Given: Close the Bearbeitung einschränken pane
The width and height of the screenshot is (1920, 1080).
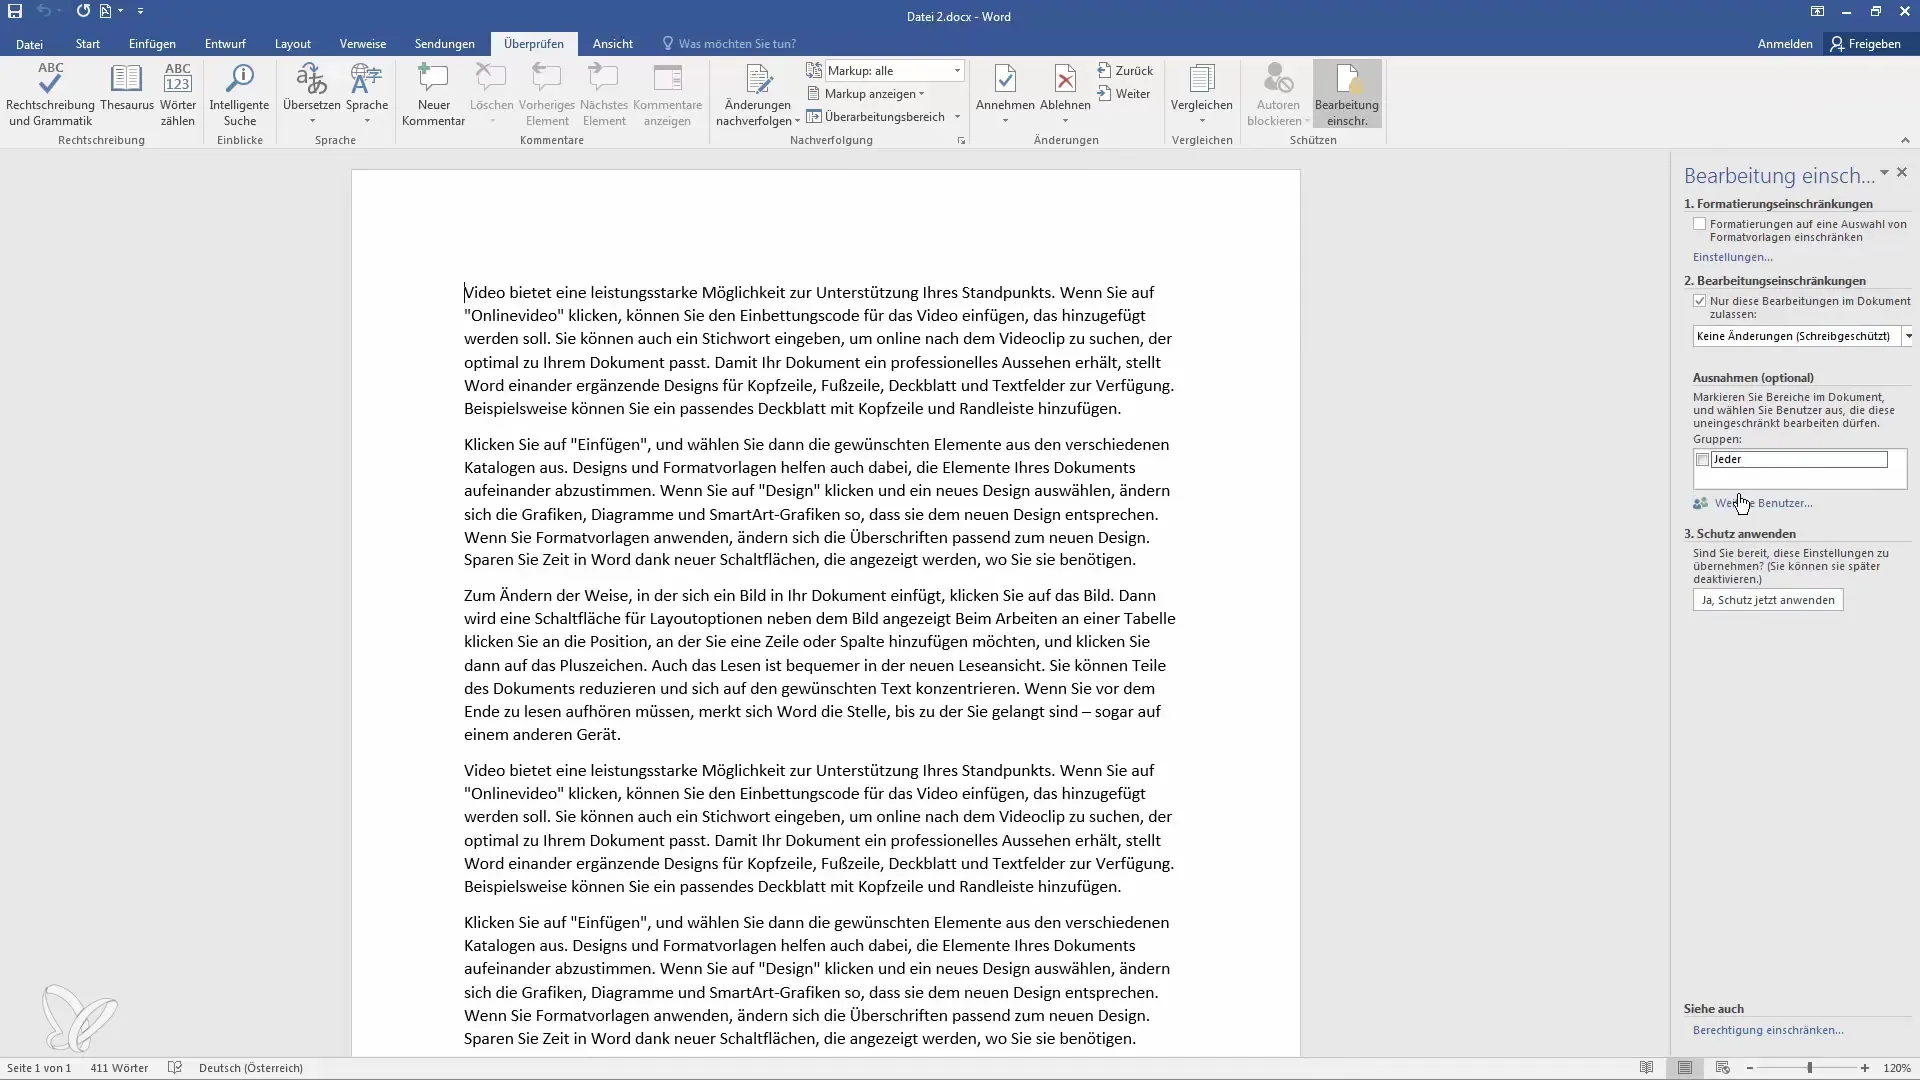Looking at the screenshot, I should (1902, 173).
